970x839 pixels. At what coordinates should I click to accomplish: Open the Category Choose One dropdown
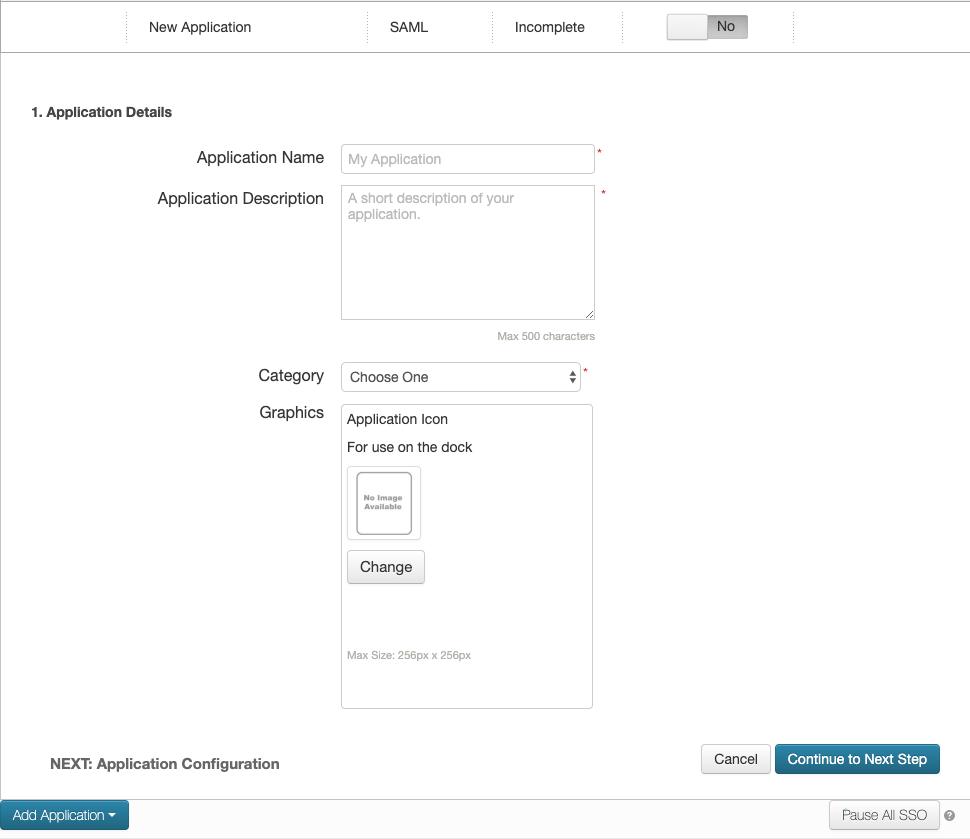pos(461,377)
